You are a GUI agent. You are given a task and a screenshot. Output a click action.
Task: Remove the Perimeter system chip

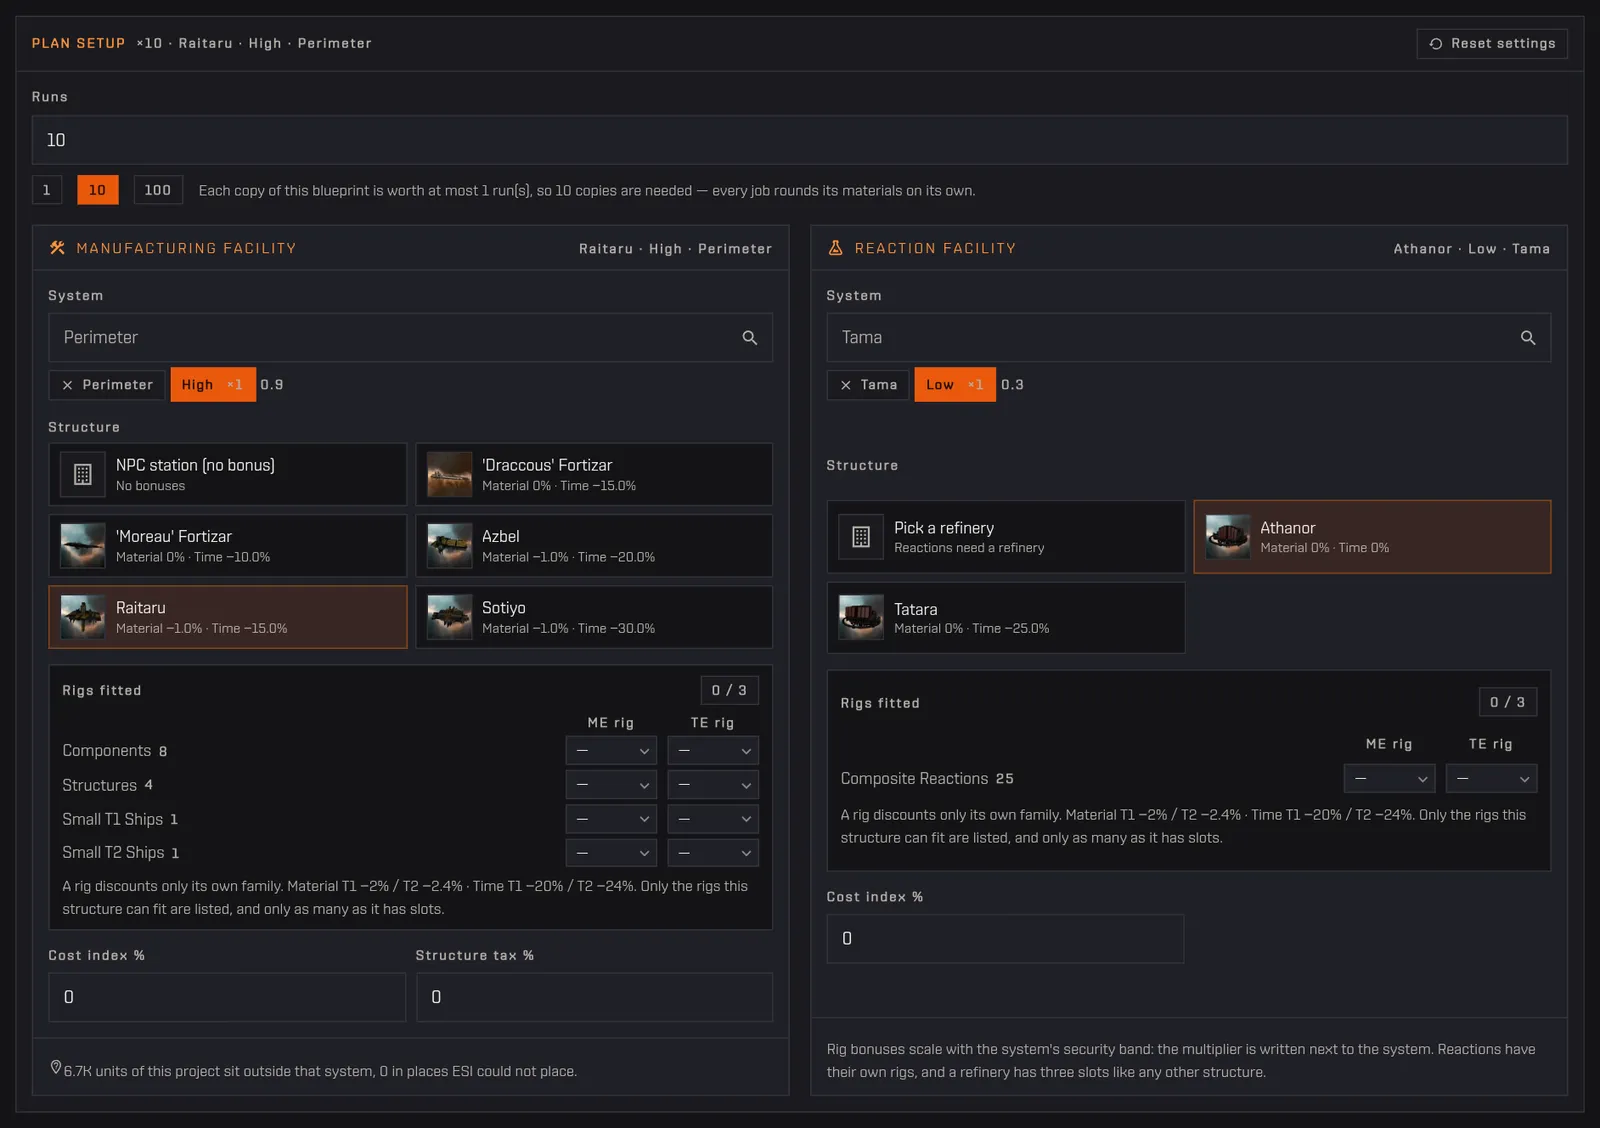pyautogui.click(x=67, y=385)
